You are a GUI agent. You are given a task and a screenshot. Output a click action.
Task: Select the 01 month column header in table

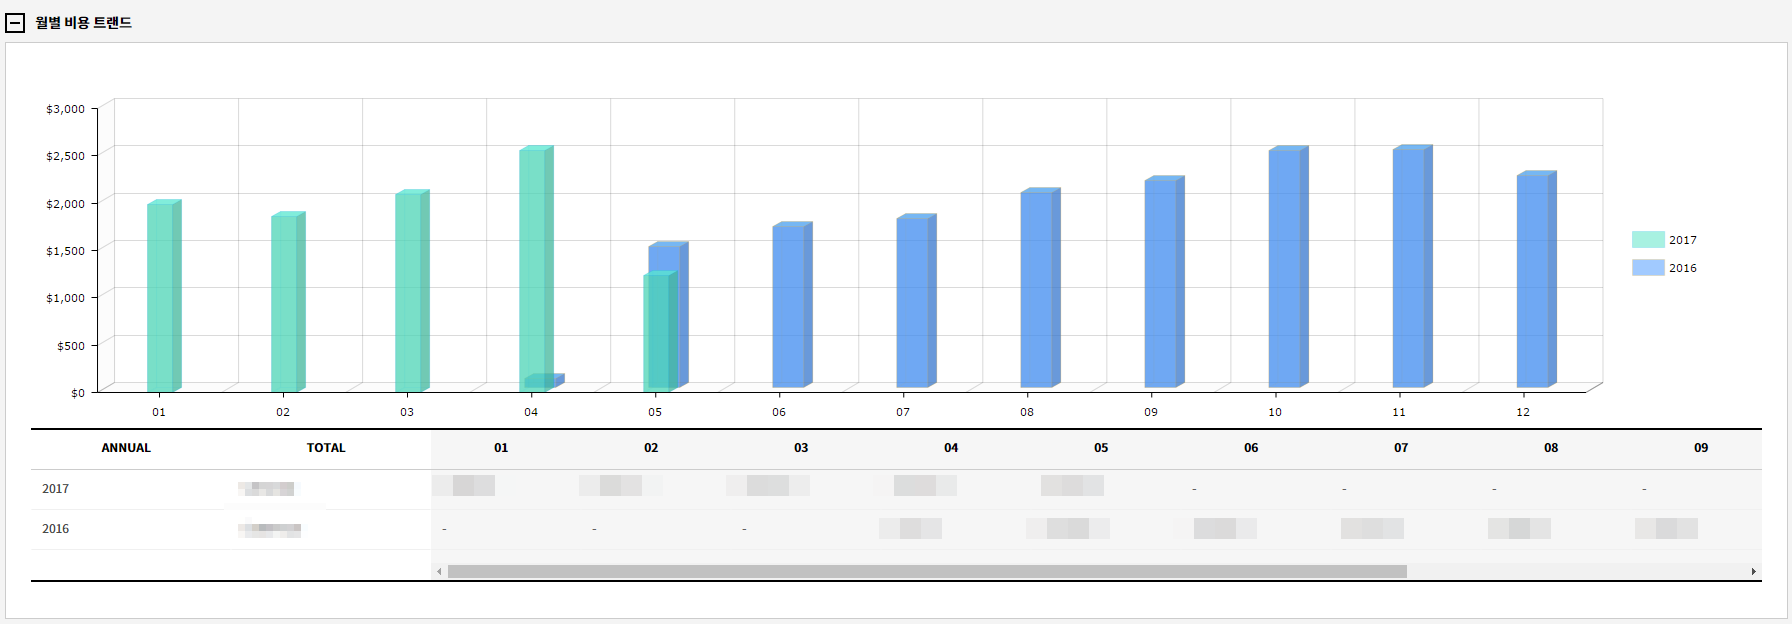501,448
